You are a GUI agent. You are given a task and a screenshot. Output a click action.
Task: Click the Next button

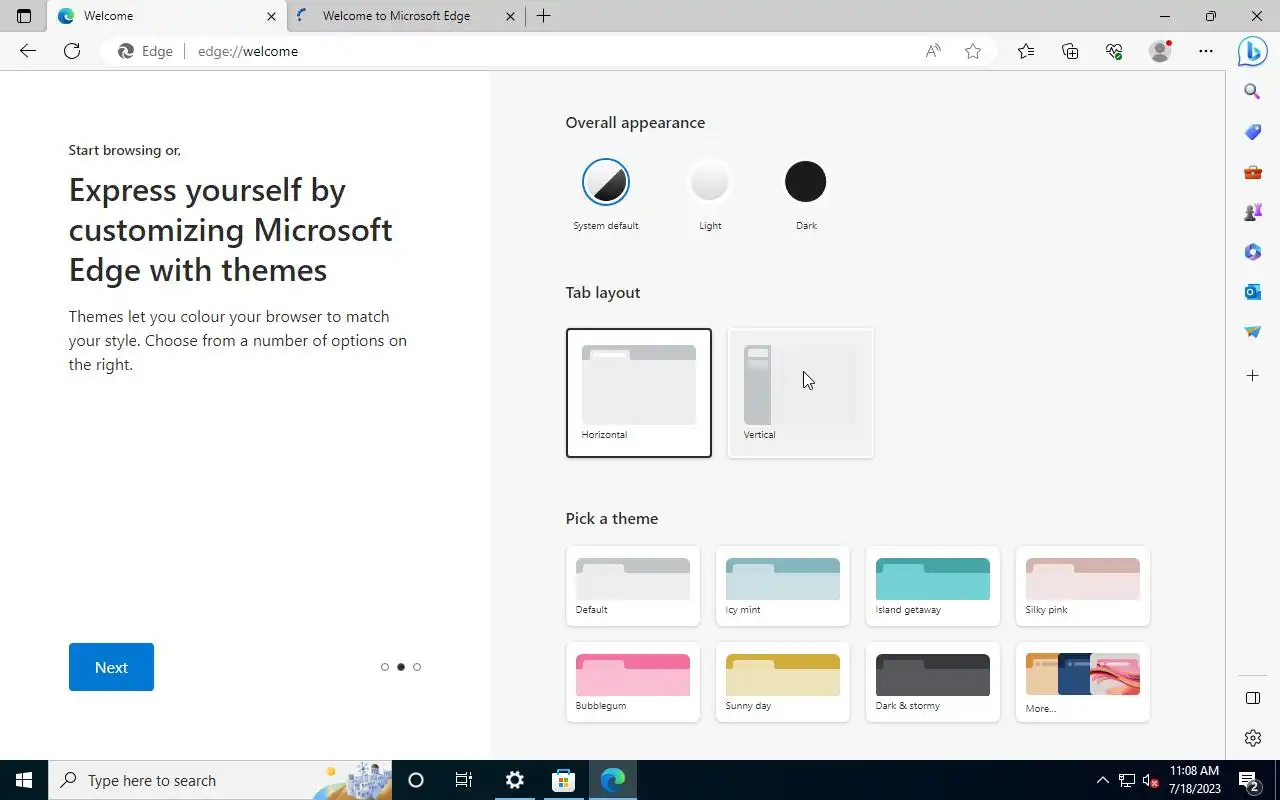(111, 667)
